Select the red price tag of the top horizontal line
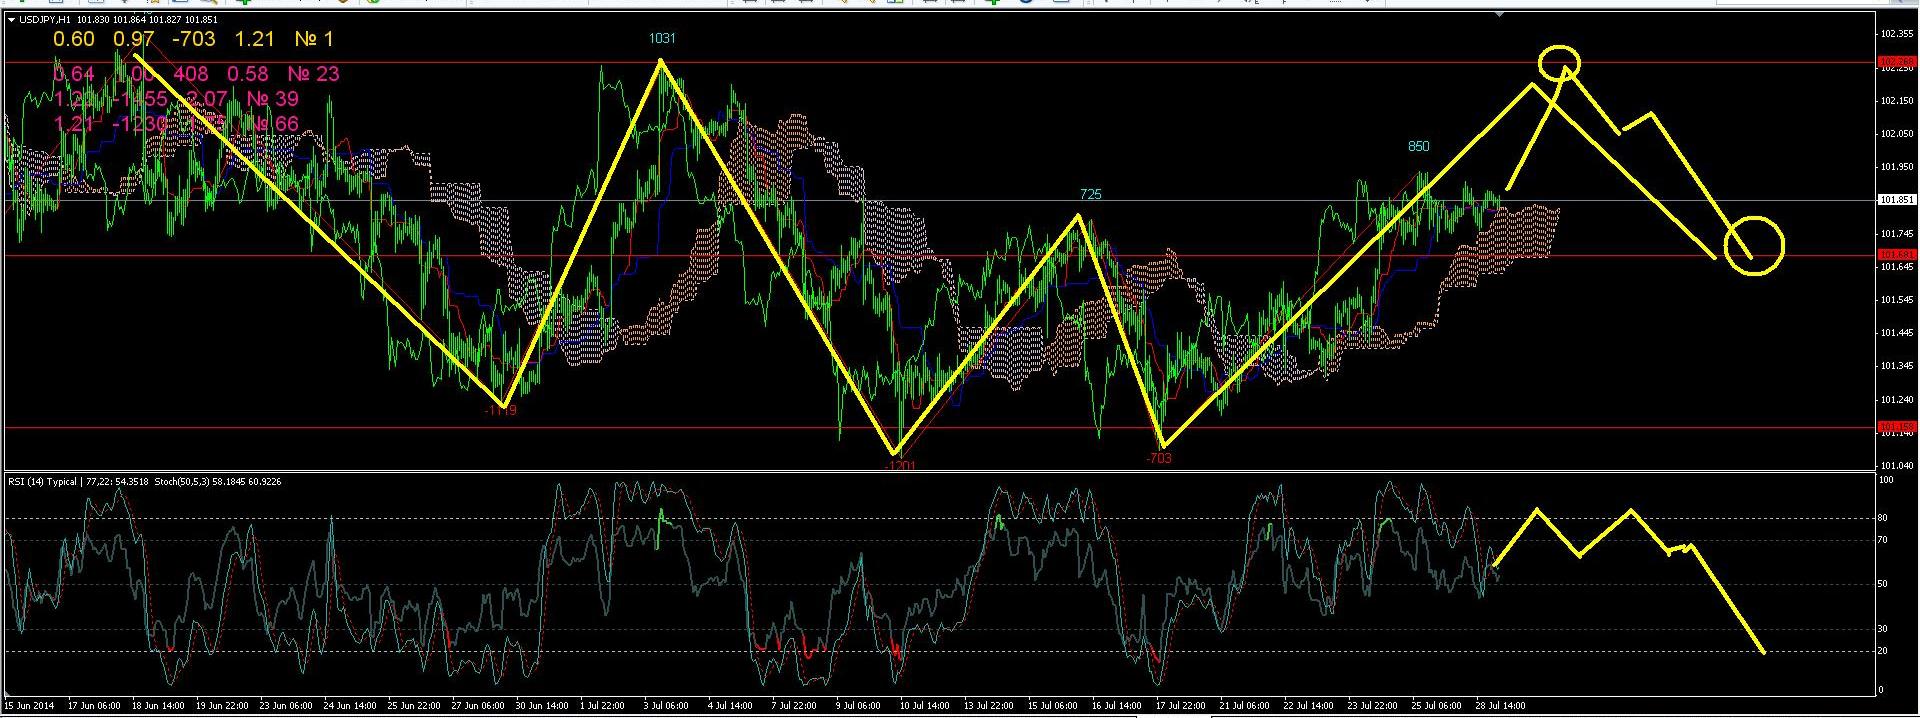1920x718 pixels. (x=1897, y=62)
